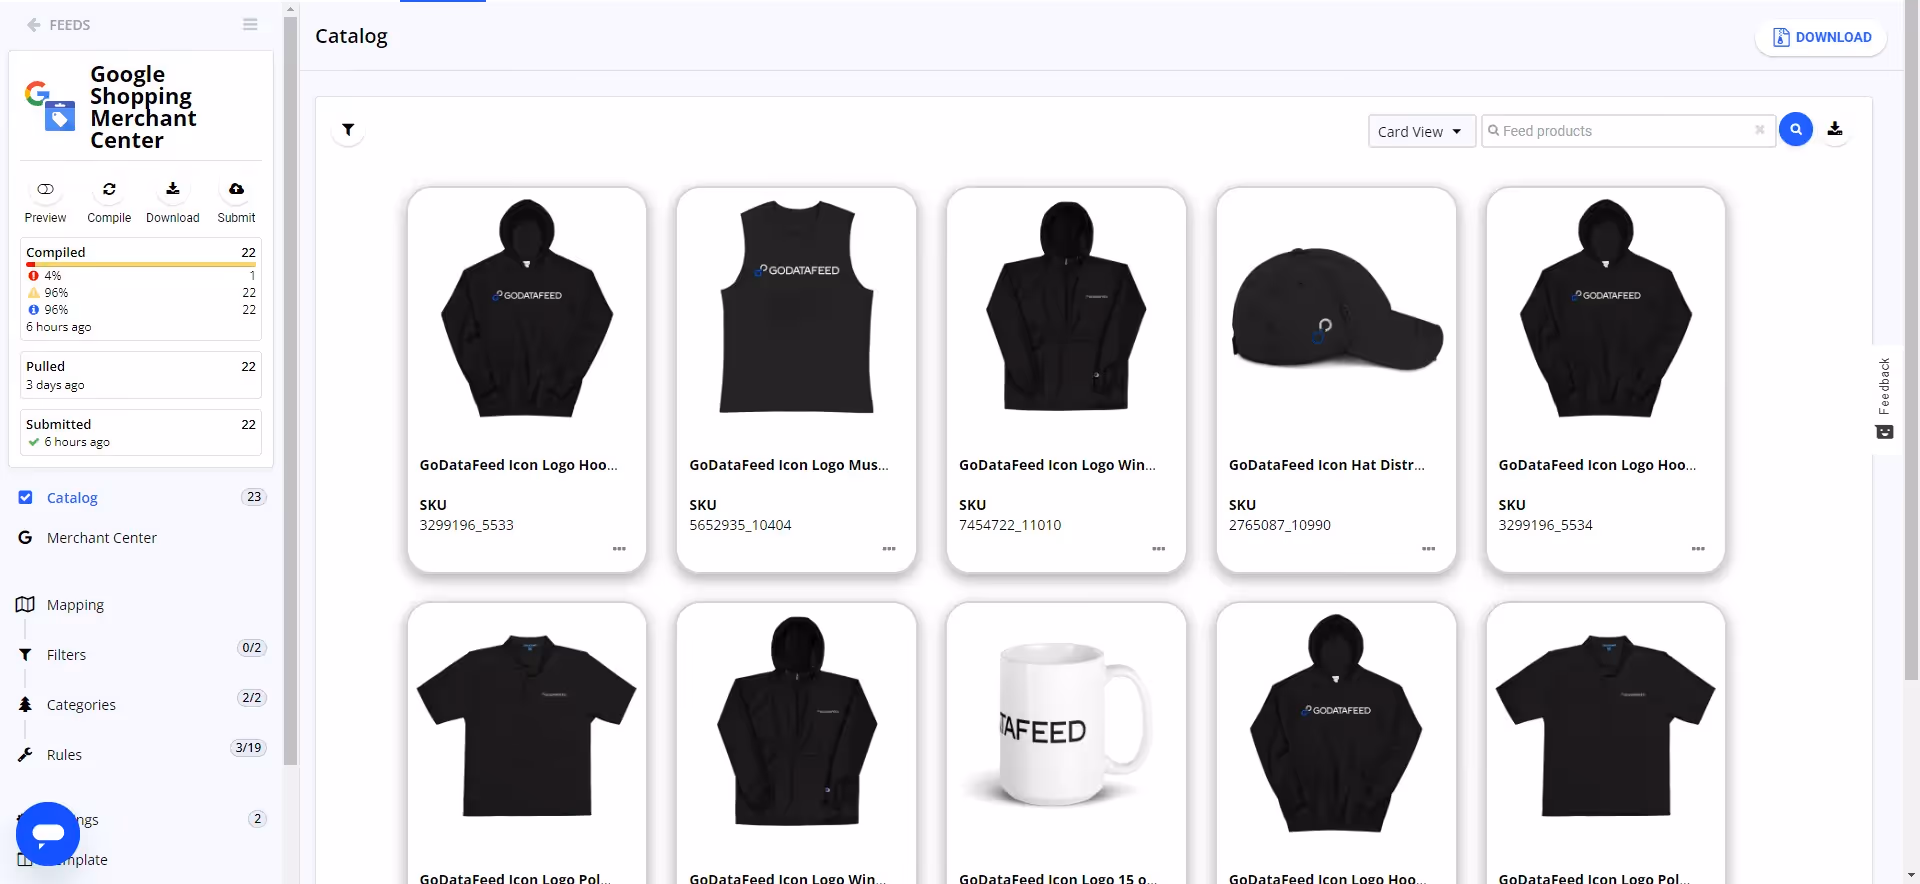This screenshot has height=884, width=1920.
Task: Open options menu on the hat product card
Action: tap(1428, 549)
